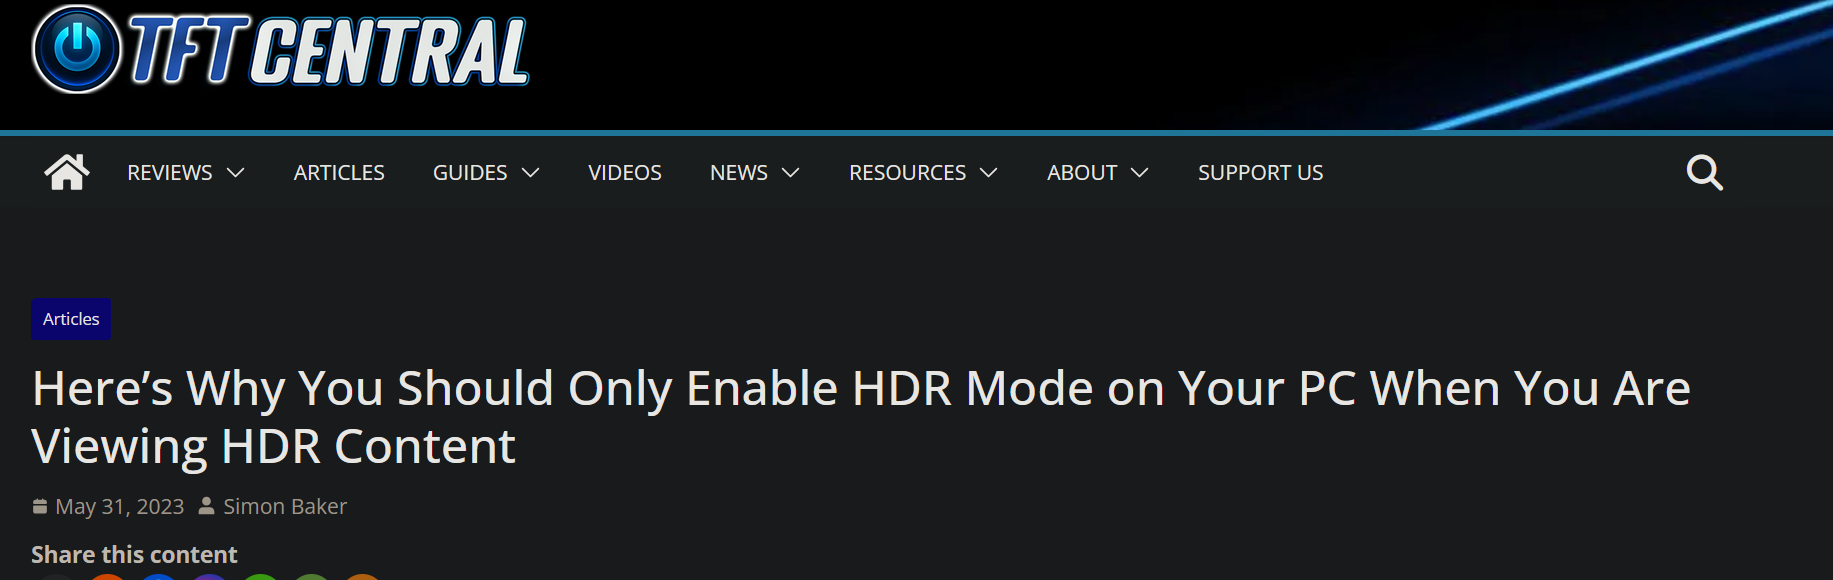This screenshot has height=580, width=1833.
Task: Open the Videos menu item
Action: pos(625,172)
